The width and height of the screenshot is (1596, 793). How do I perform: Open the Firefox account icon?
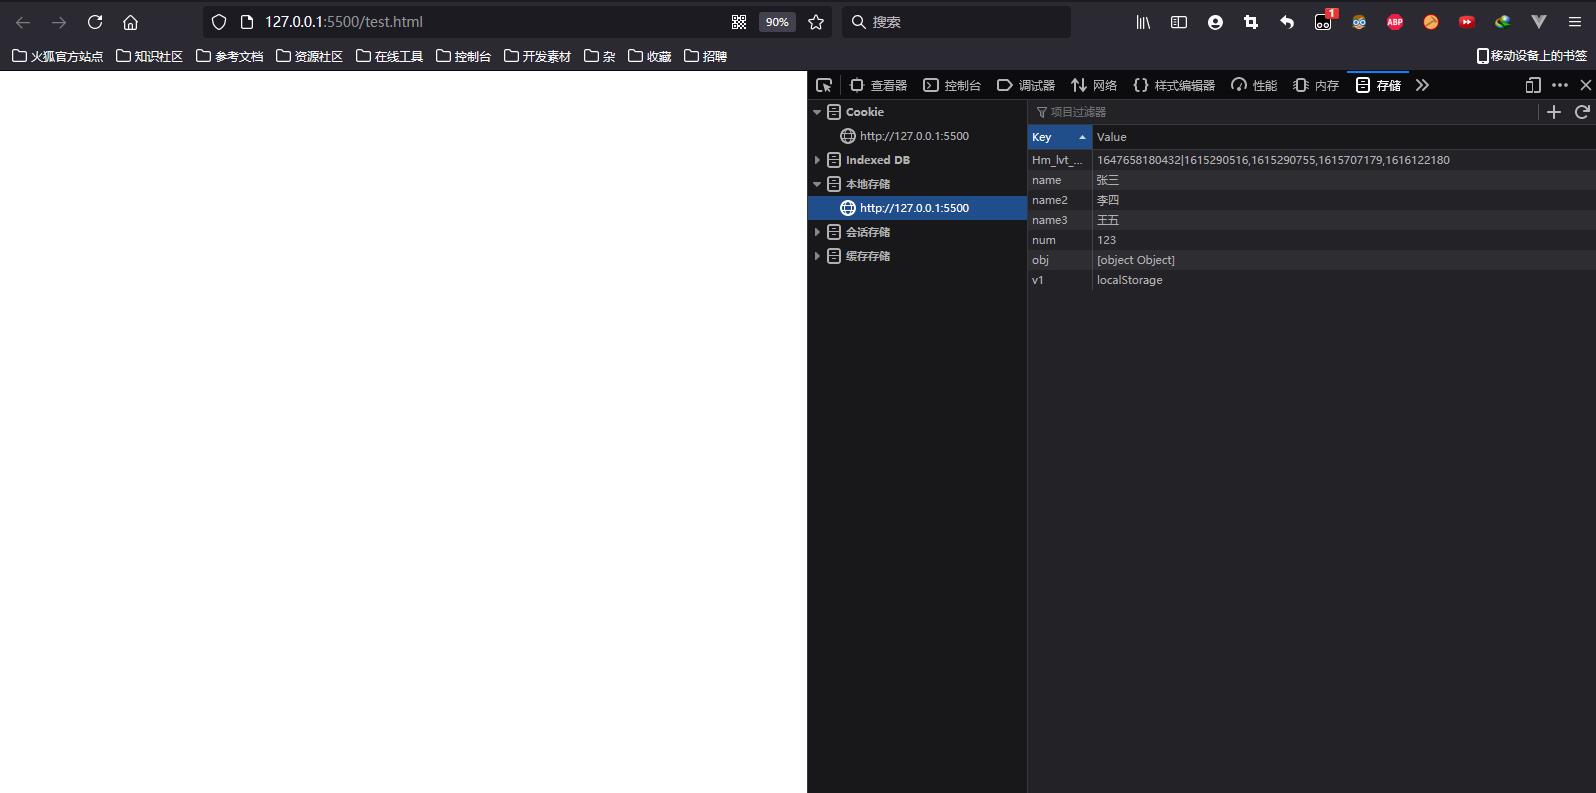coord(1215,22)
